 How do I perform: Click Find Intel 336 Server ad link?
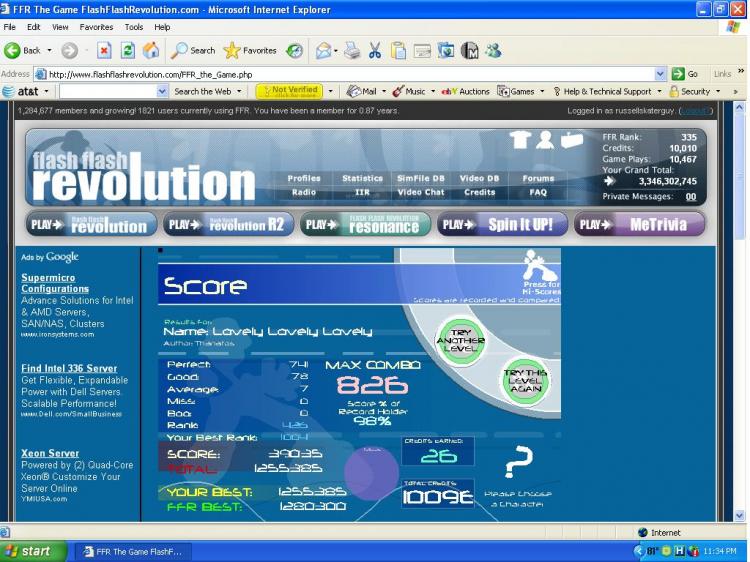click(69, 368)
